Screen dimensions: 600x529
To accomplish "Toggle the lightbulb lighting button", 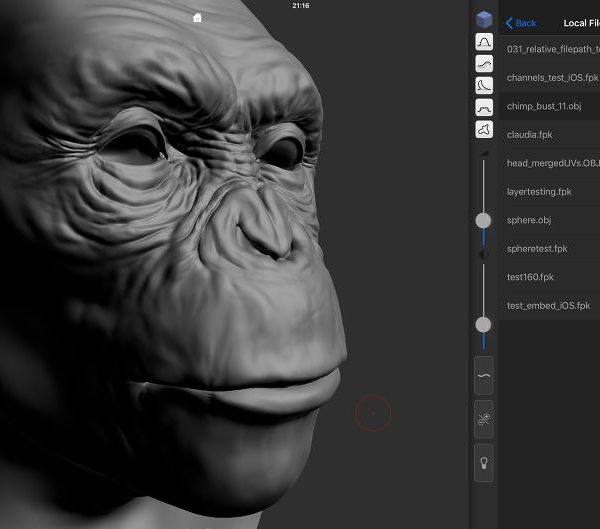I will pos(484,464).
